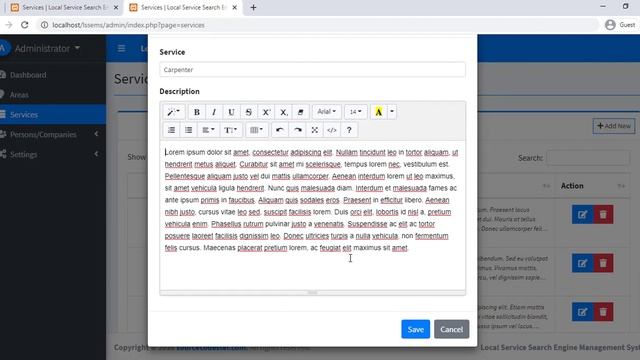Edit the first service row
Viewport: 640px width, 360px height.
point(582,215)
